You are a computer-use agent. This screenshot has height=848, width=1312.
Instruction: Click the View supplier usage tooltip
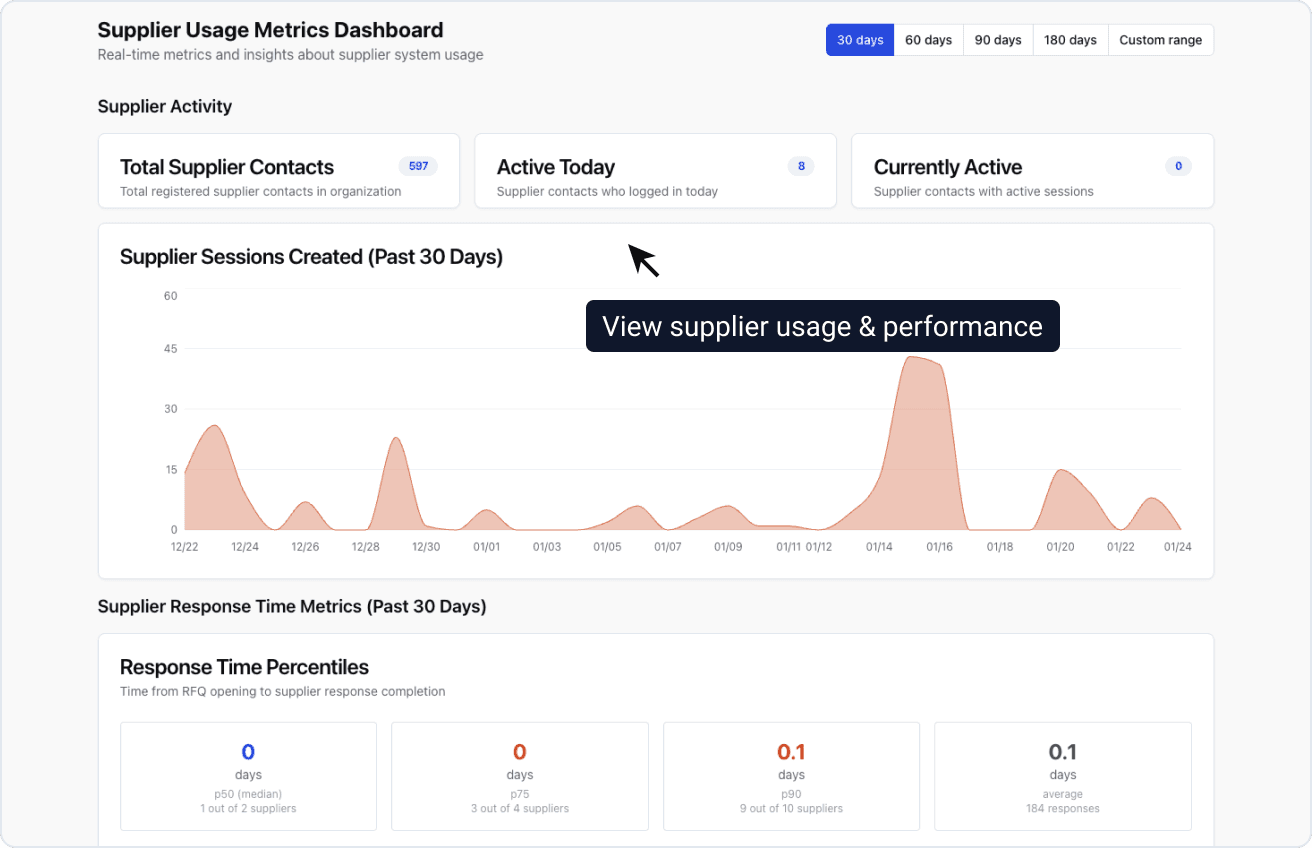(822, 326)
